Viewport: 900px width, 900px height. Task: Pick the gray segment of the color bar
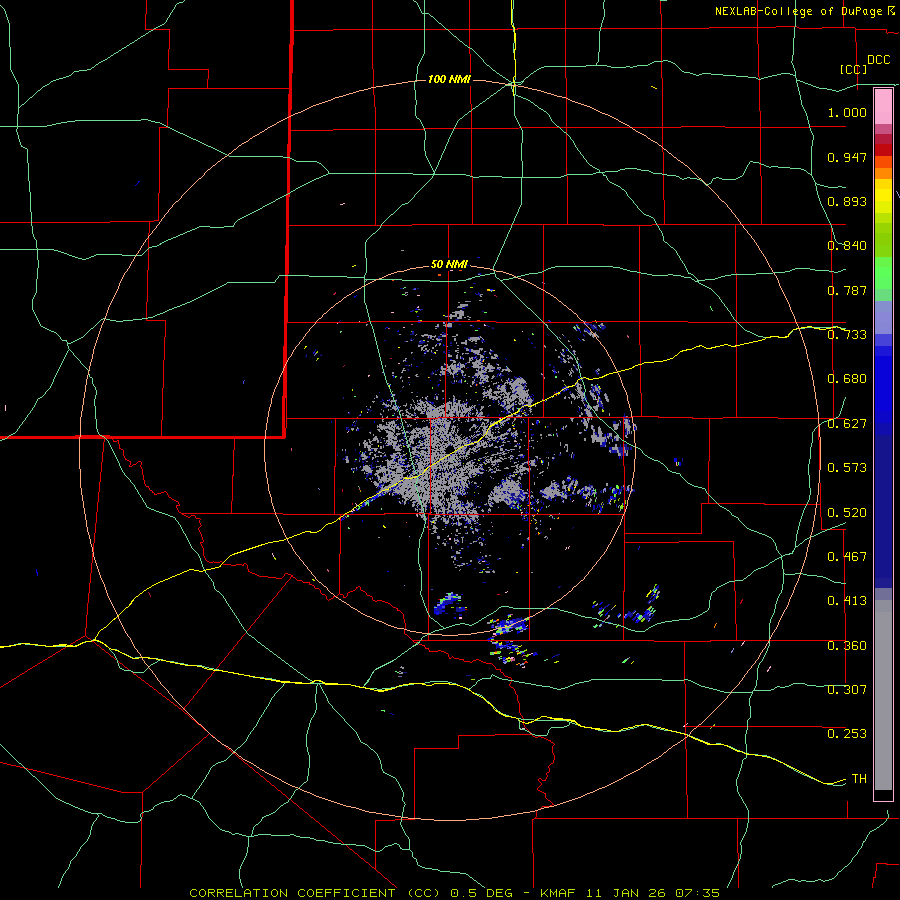pyautogui.click(x=883, y=695)
